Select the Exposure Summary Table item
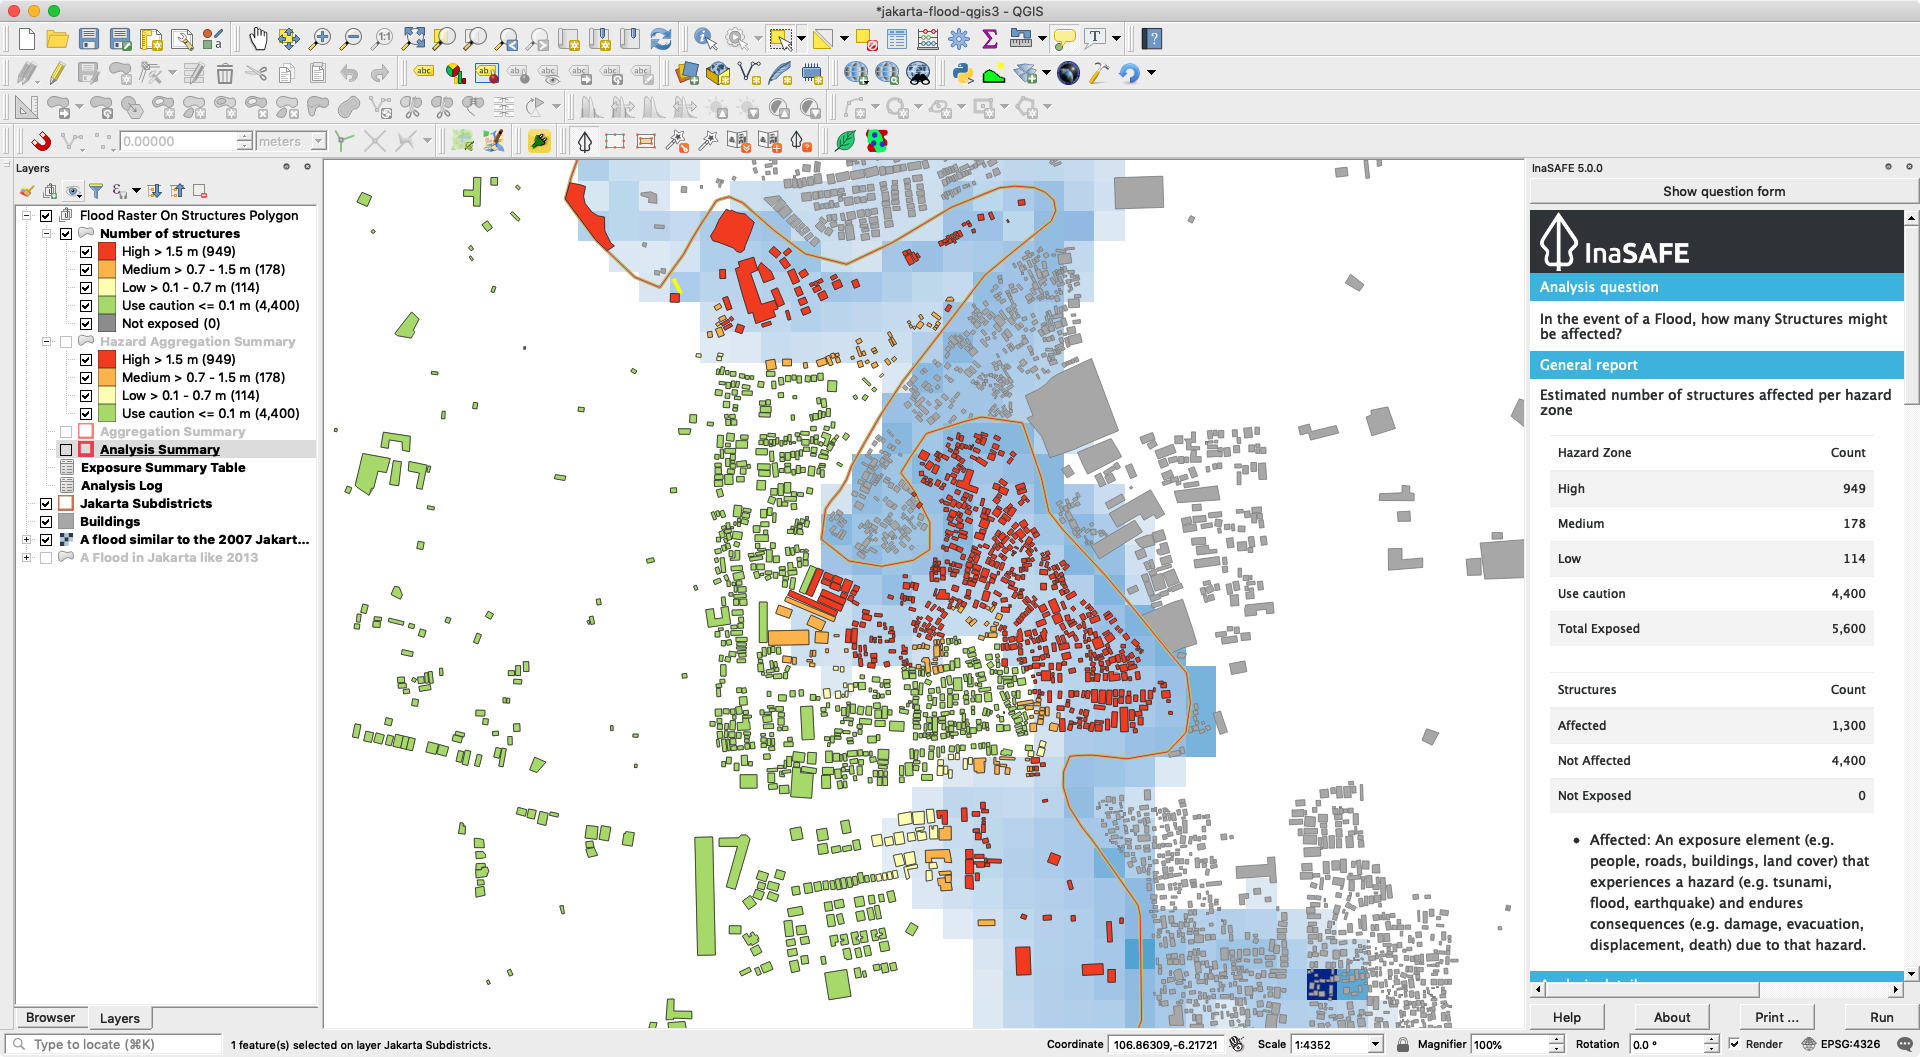 coord(163,468)
